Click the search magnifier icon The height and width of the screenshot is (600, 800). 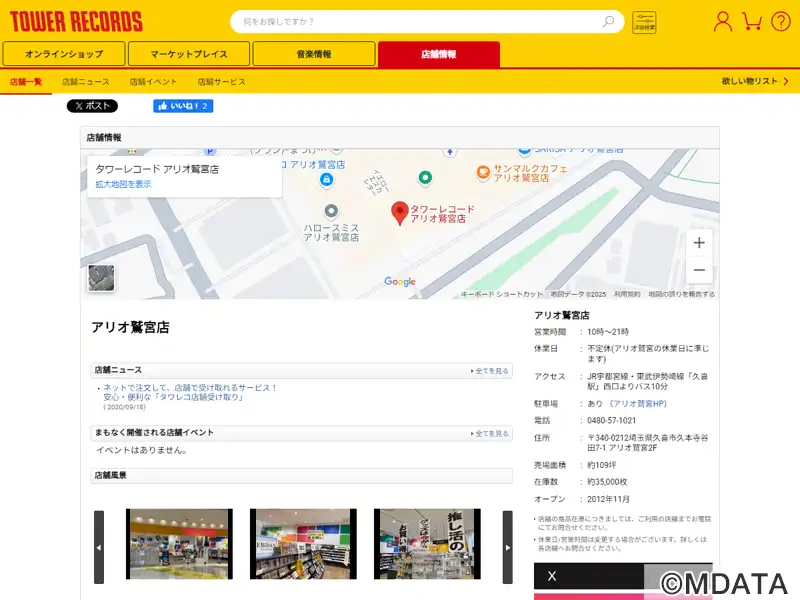pyautogui.click(x=608, y=21)
